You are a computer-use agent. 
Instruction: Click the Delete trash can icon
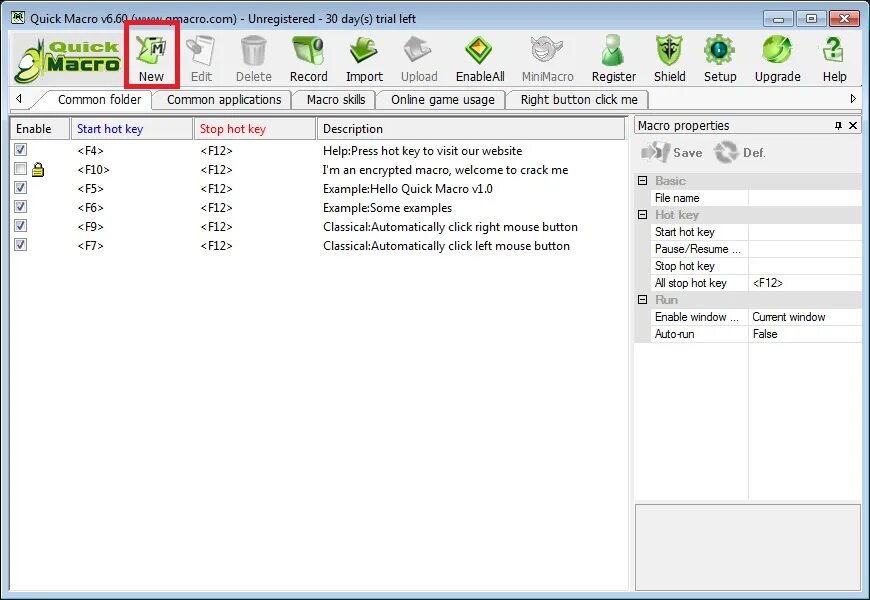pos(254,58)
